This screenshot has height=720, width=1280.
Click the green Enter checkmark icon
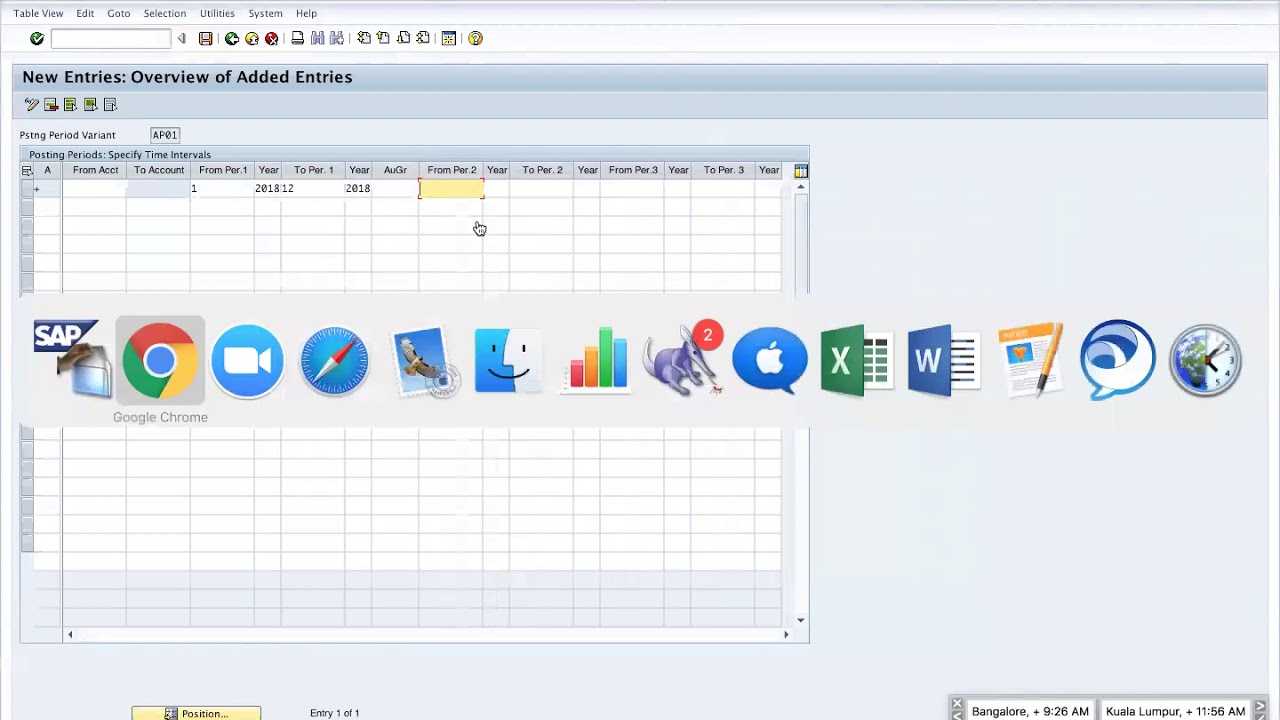click(x=37, y=38)
